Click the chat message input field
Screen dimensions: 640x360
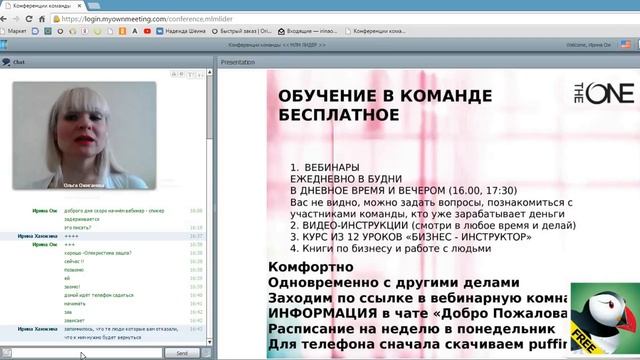coord(88,353)
